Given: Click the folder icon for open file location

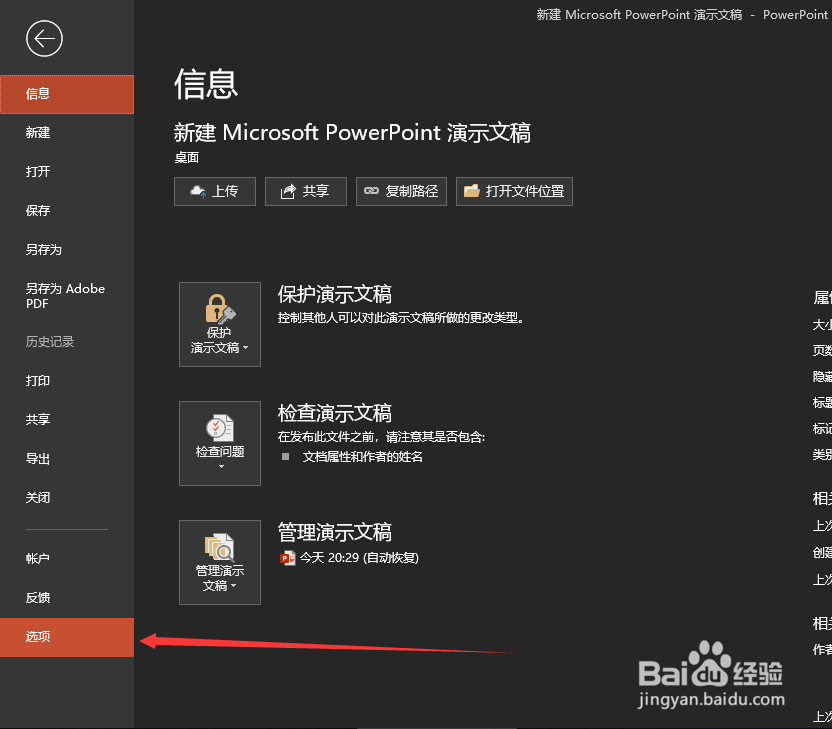Looking at the screenshot, I should (x=472, y=191).
